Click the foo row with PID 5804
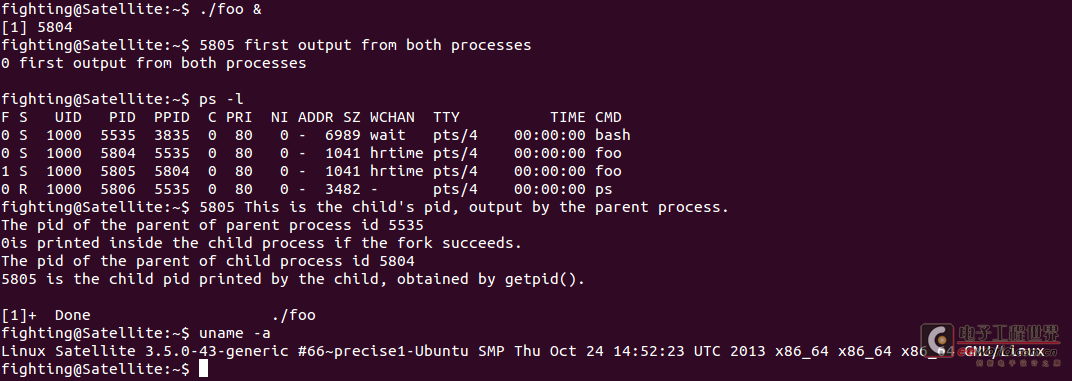Screen dimensions: 1072x381 tap(312, 153)
